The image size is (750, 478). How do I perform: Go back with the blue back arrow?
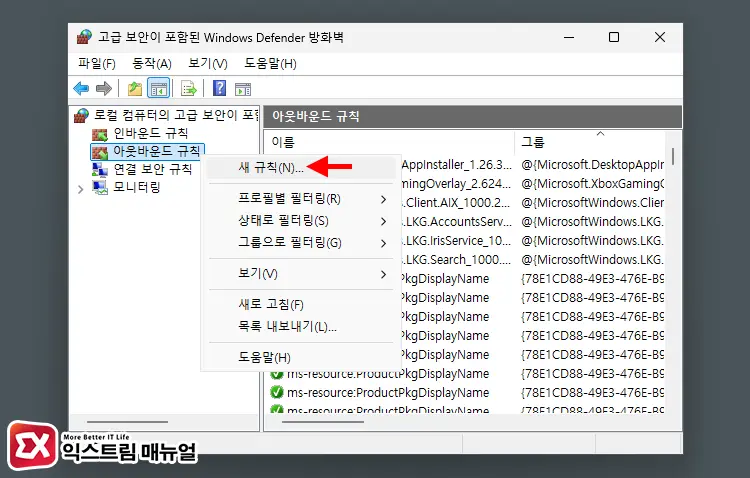click(x=81, y=89)
